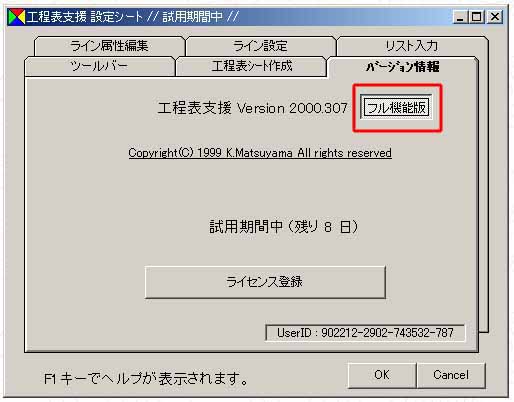The height and width of the screenshot is (402, 514).
Task: Click the UserID field
Action: pyautogui.click(x=365, y=333)
